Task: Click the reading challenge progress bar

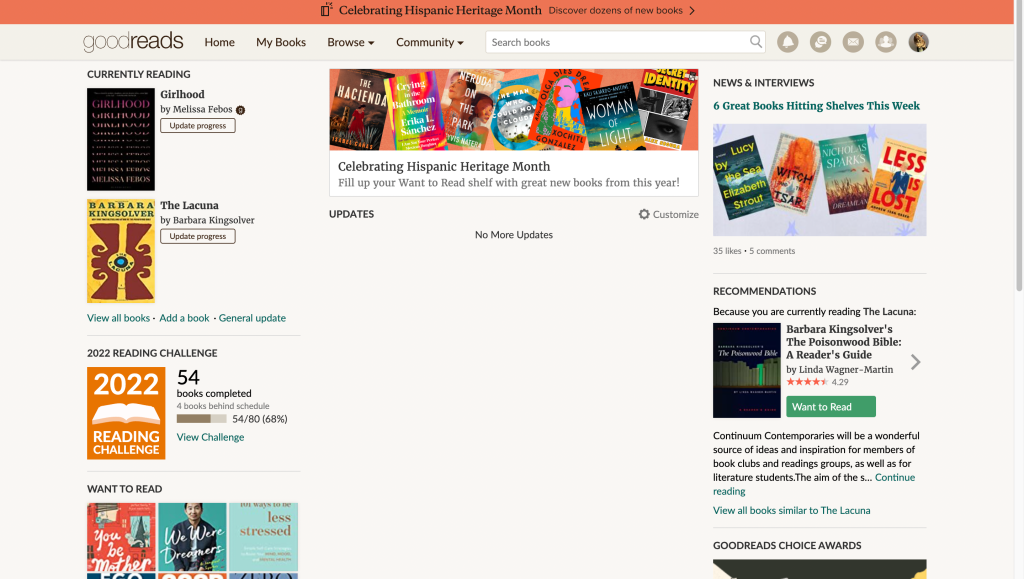Action: [x=202, y=419]
